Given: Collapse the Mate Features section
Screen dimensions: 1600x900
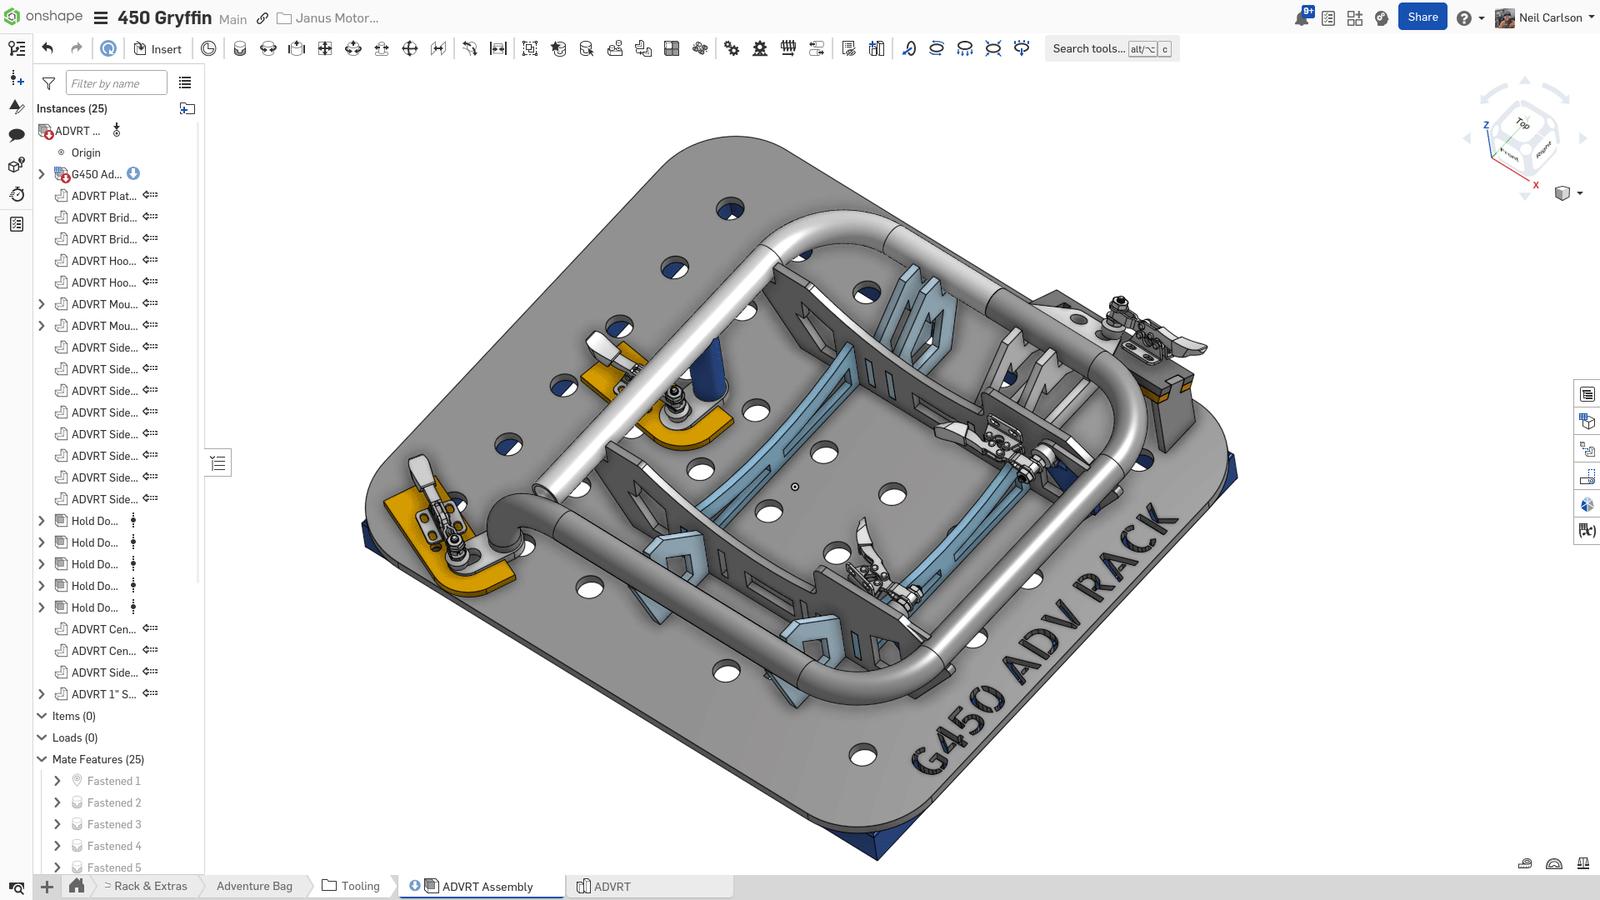Looking at the screenshot, I should pos(41,759).
